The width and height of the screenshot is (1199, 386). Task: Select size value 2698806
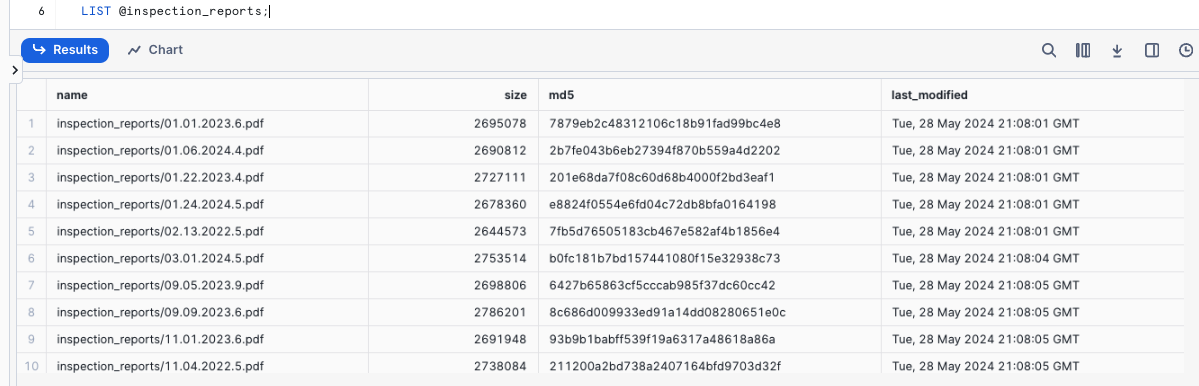coord(453,285)
